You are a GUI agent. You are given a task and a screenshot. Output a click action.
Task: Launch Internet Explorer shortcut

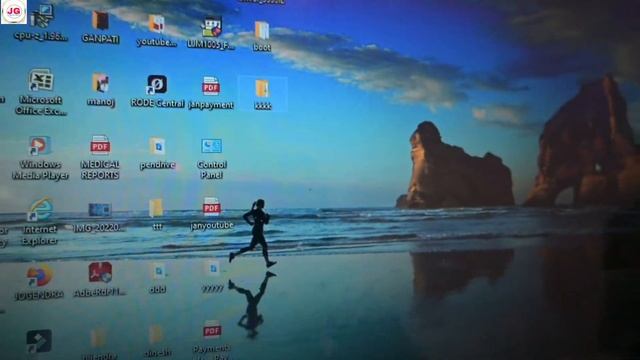coord(40,222)
